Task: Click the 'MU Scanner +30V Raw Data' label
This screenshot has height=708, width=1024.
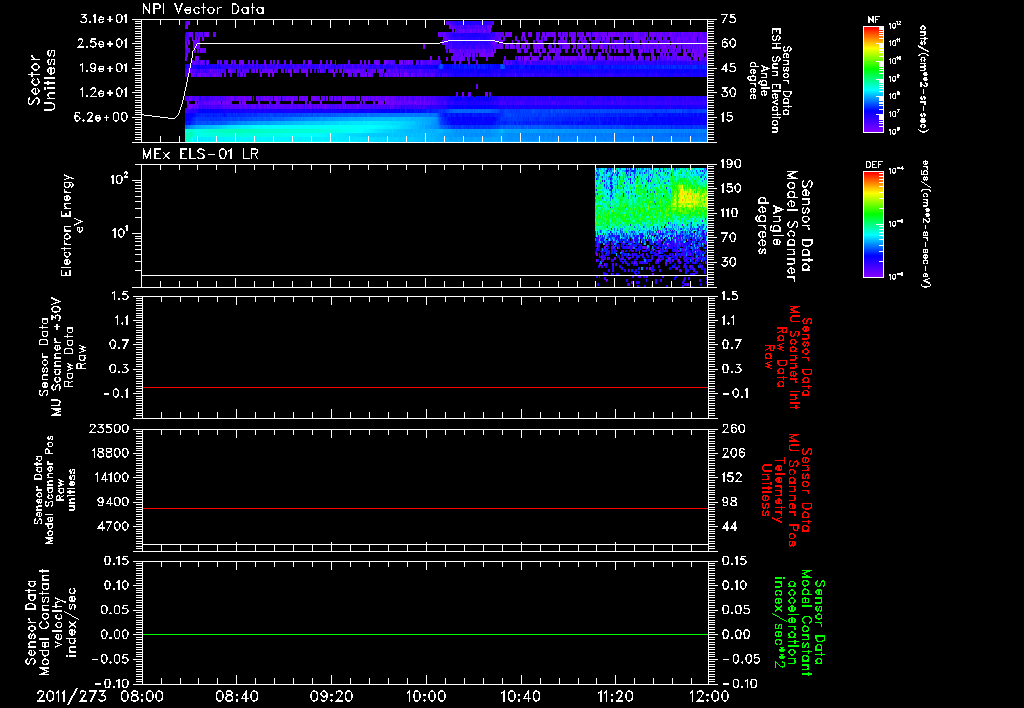Action: (x=62, y=357)
